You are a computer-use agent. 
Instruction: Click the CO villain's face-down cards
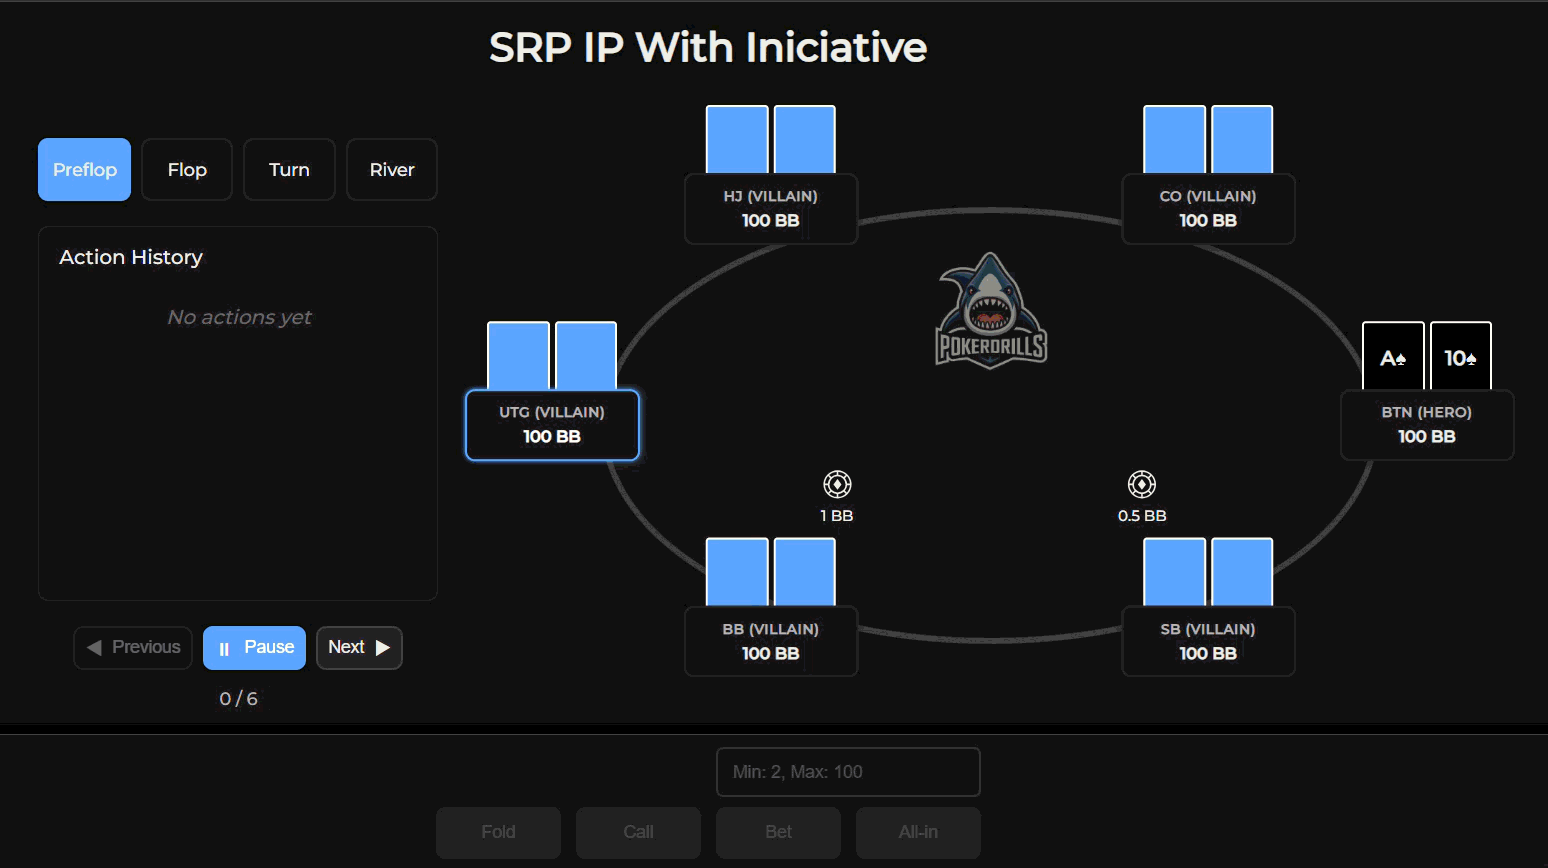pos(1207,140)
